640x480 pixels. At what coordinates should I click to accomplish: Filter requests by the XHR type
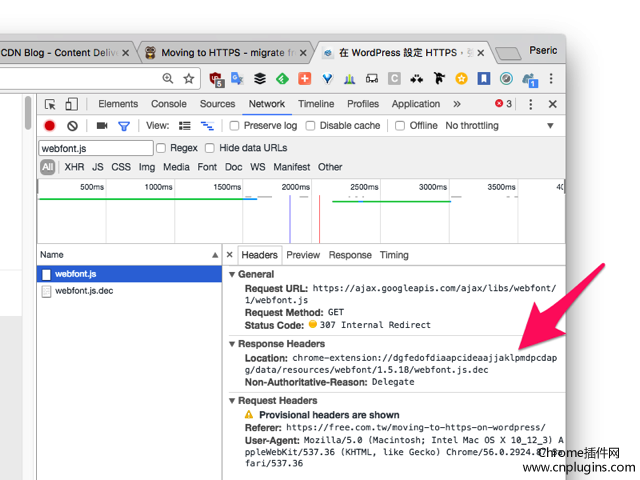(74, 167)
